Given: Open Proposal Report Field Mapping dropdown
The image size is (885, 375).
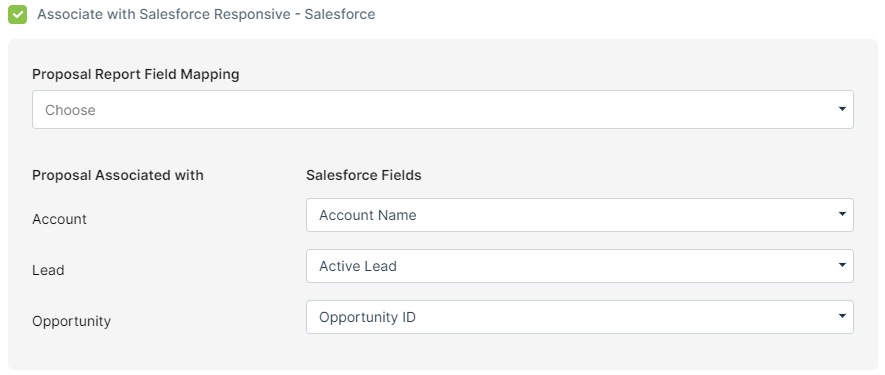Looking at the screenshot, I should (x=442, y=110).
